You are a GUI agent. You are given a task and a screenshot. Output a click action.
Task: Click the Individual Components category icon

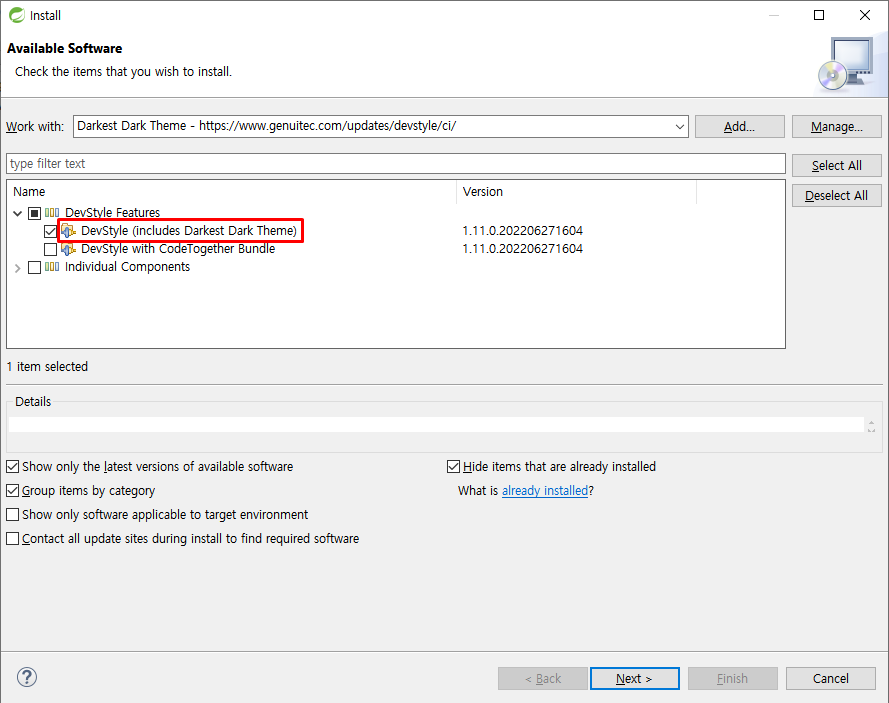52,266
